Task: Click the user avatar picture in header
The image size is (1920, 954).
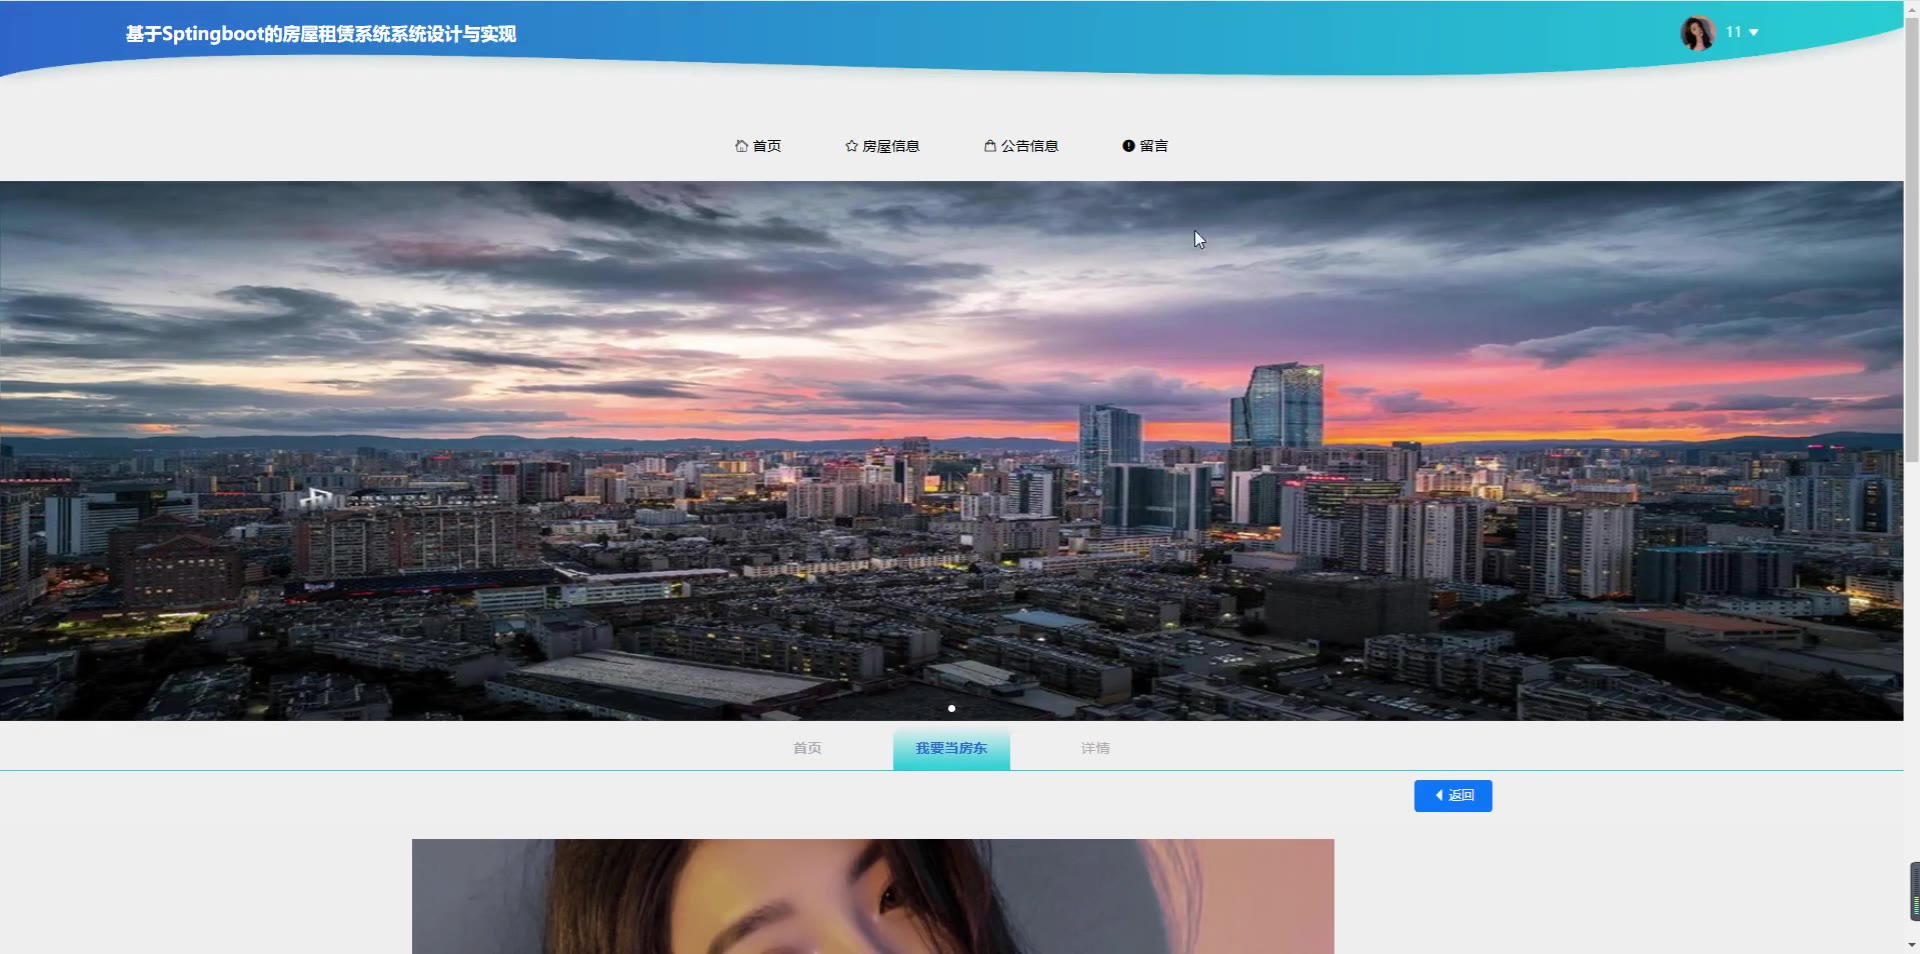Action: click(x=1698, y=33)
